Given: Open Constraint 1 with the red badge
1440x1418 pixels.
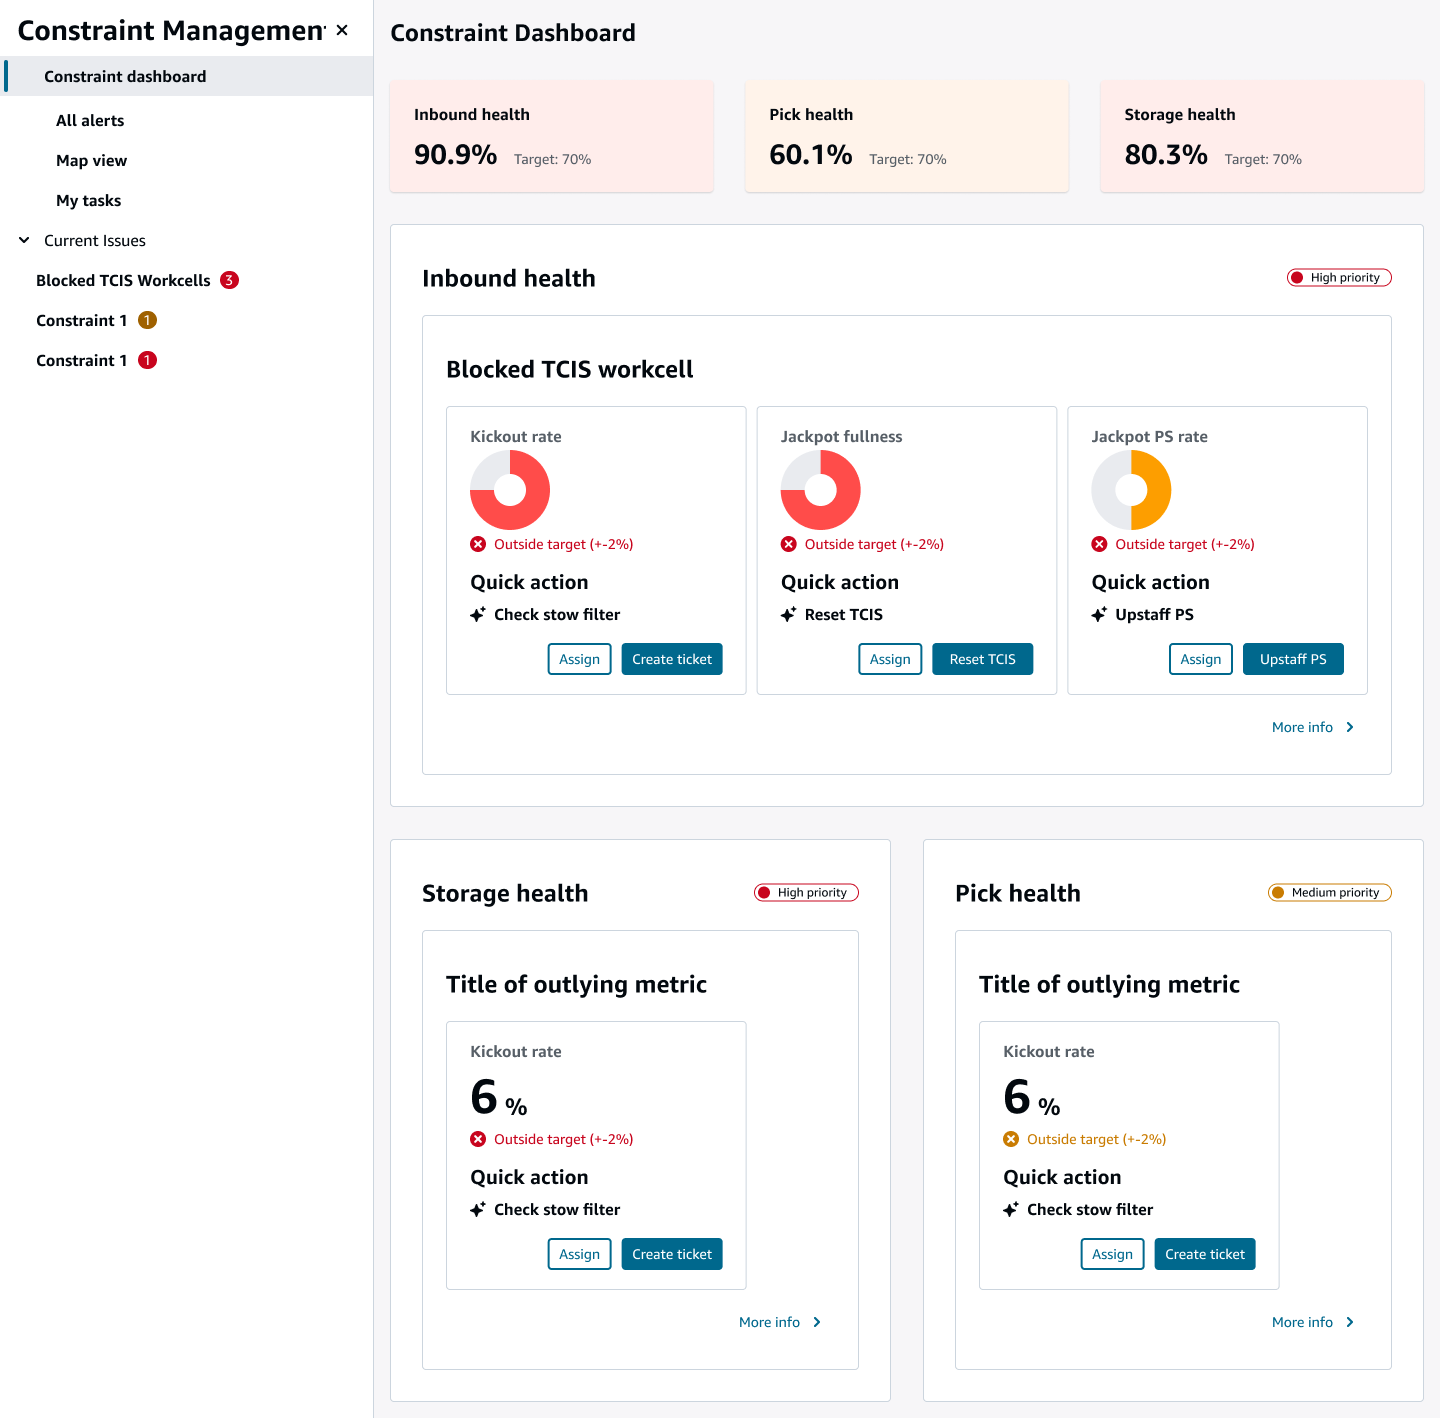Looking at the screenshot, I should coord(81,360).
